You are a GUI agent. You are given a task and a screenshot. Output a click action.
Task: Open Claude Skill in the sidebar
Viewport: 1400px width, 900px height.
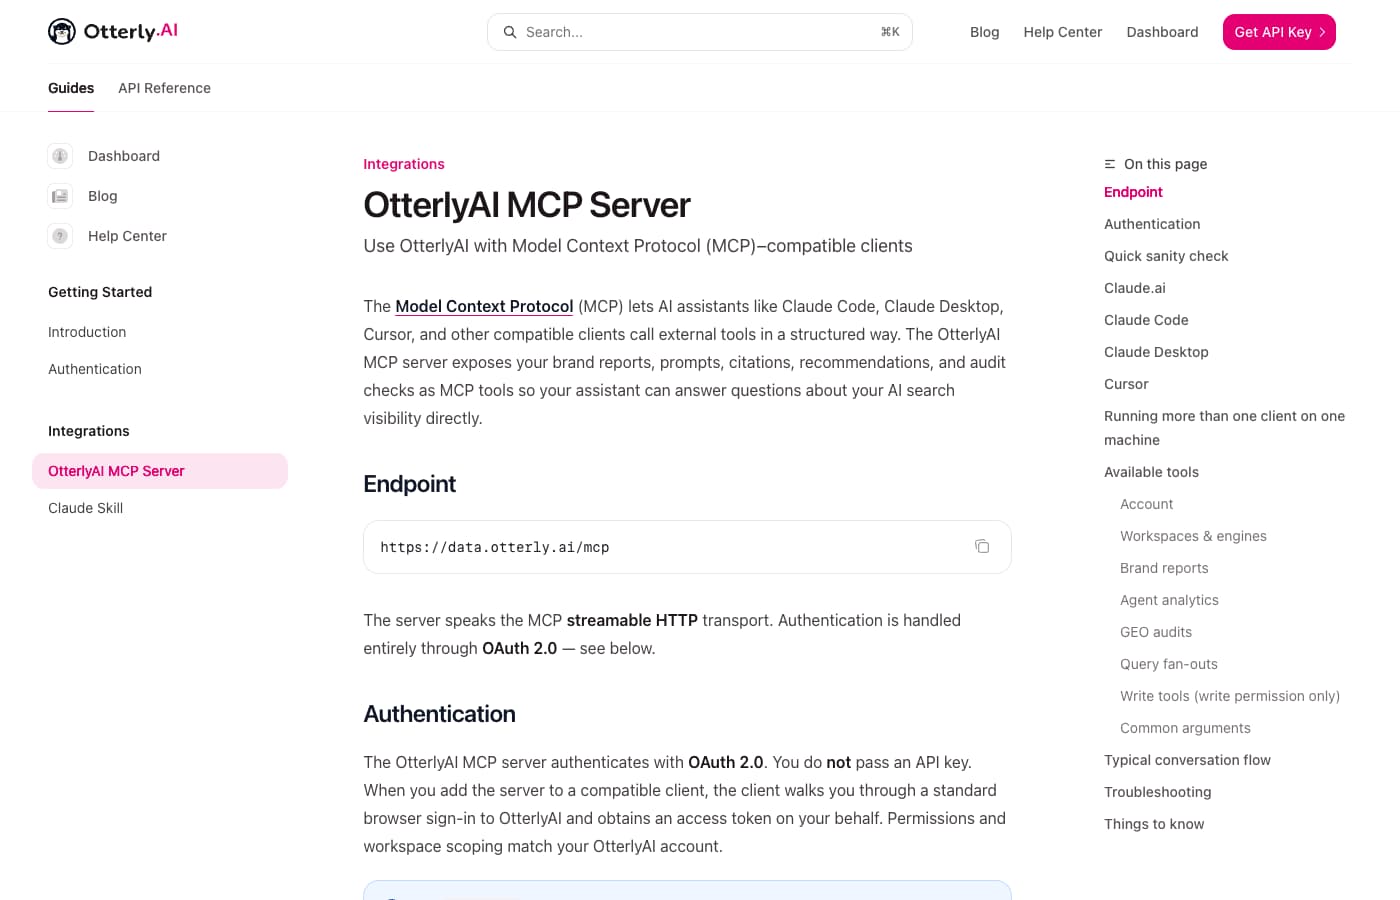click(x=86, y=508)
